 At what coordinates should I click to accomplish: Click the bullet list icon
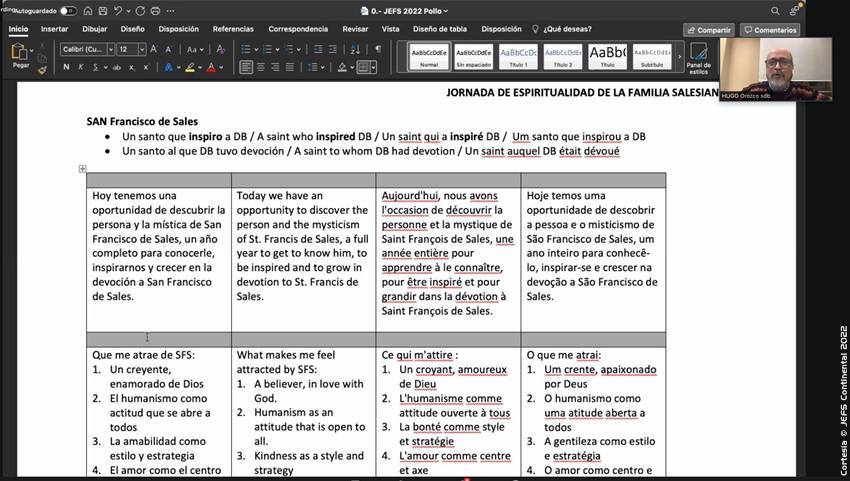(246, 49)
